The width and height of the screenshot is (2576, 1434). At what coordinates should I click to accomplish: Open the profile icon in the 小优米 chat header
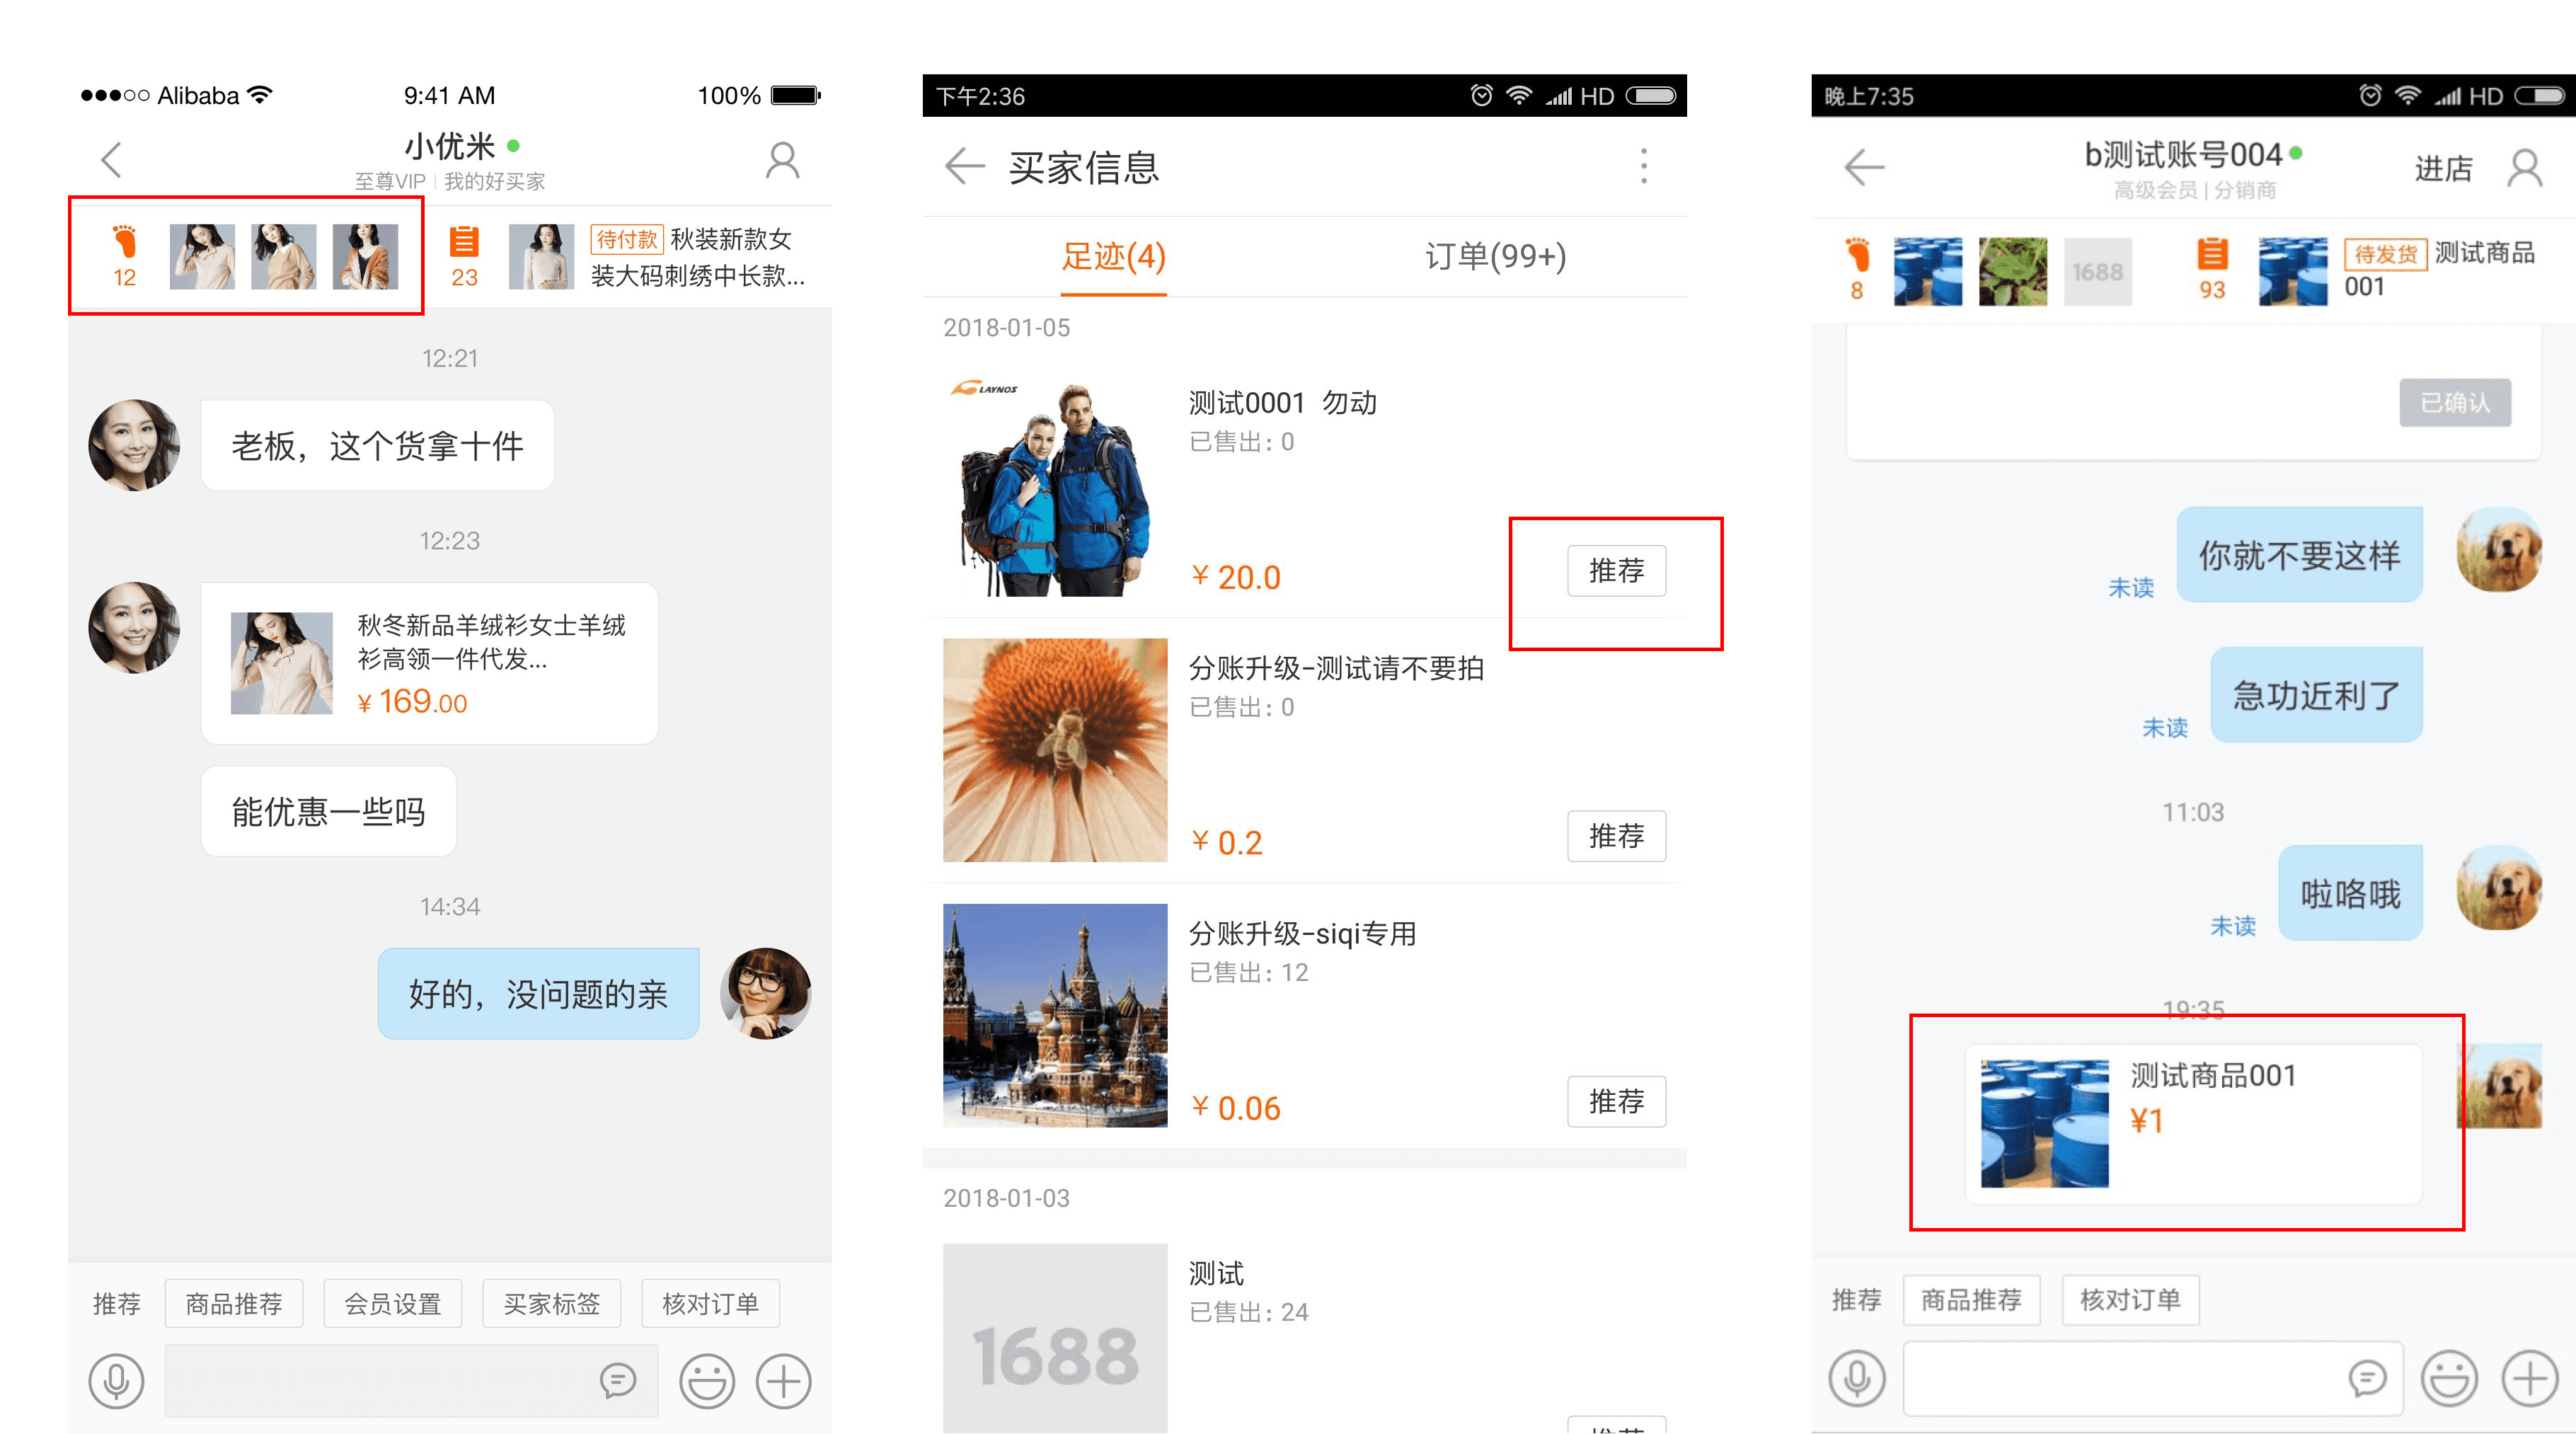(782, 160)
